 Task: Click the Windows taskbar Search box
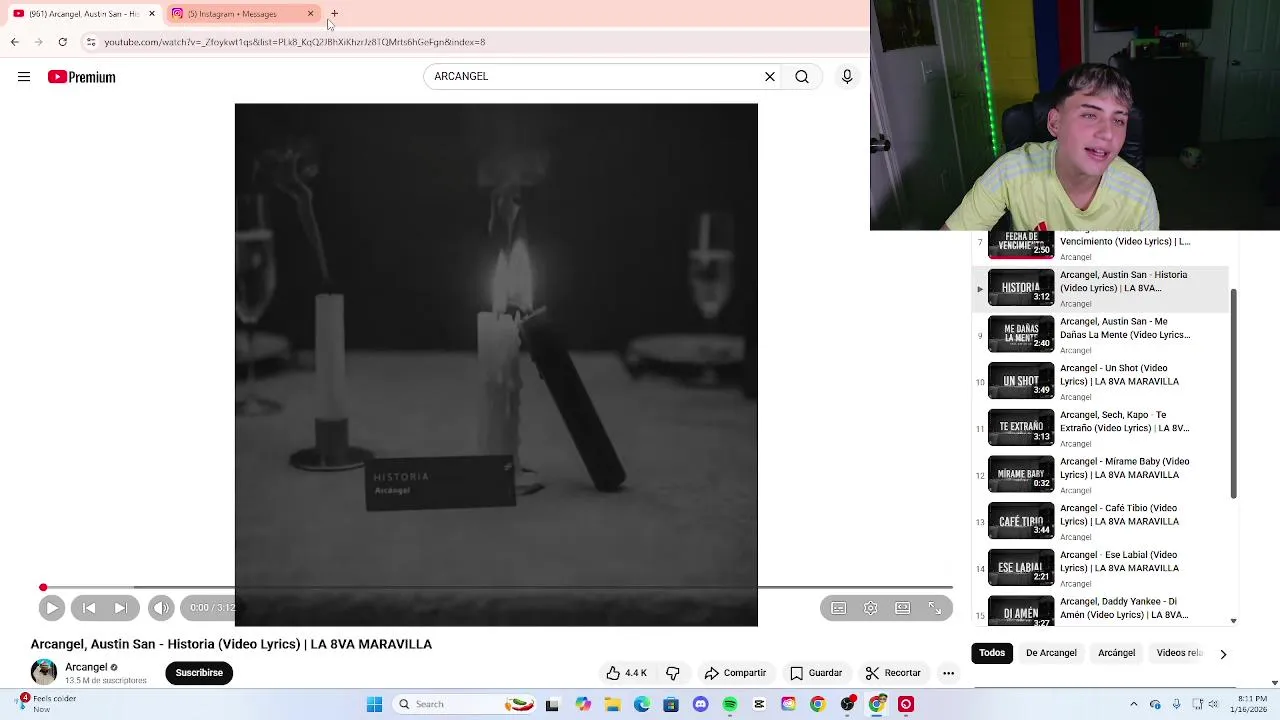click(x=465, y=705)
